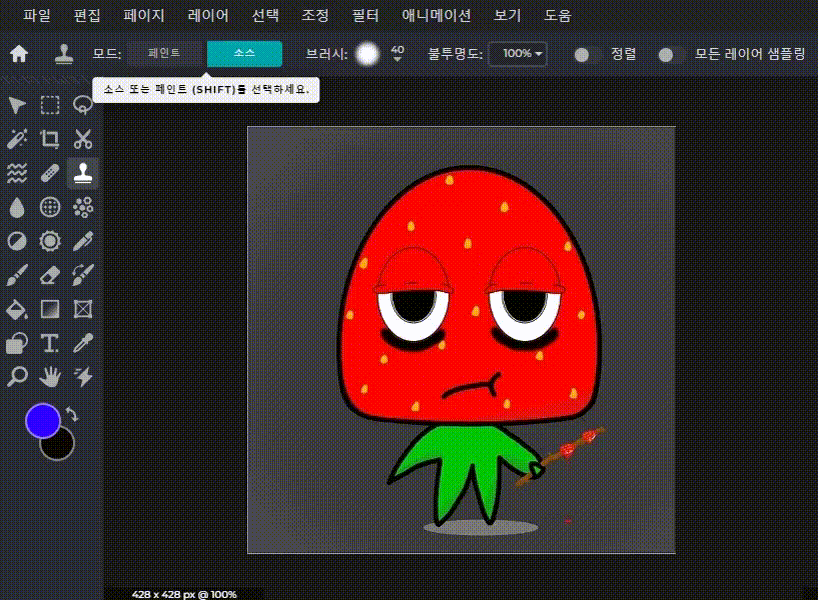Click the stamp icon in options bar

(64, 54)
